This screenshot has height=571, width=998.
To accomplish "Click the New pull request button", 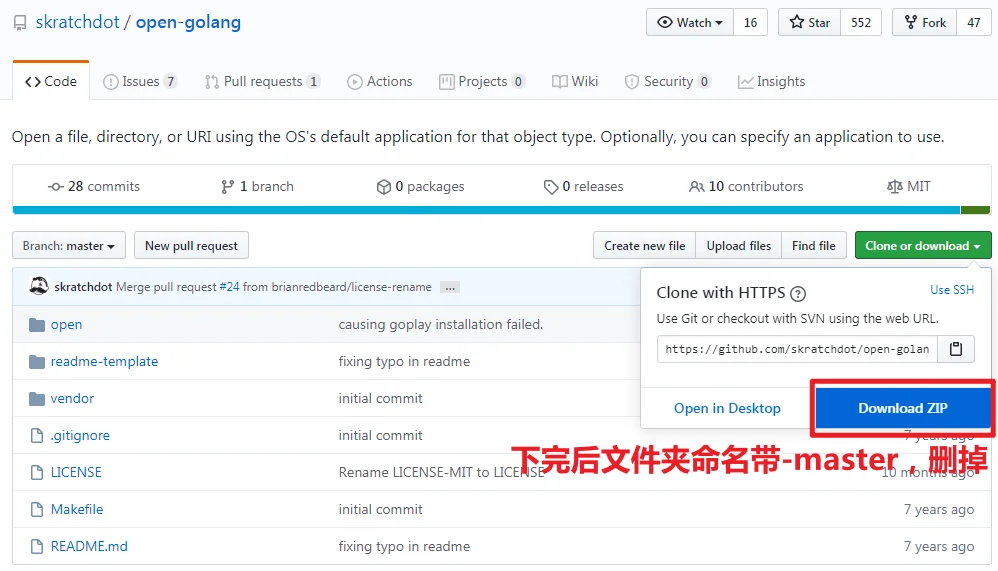I will tap(191, 246).
